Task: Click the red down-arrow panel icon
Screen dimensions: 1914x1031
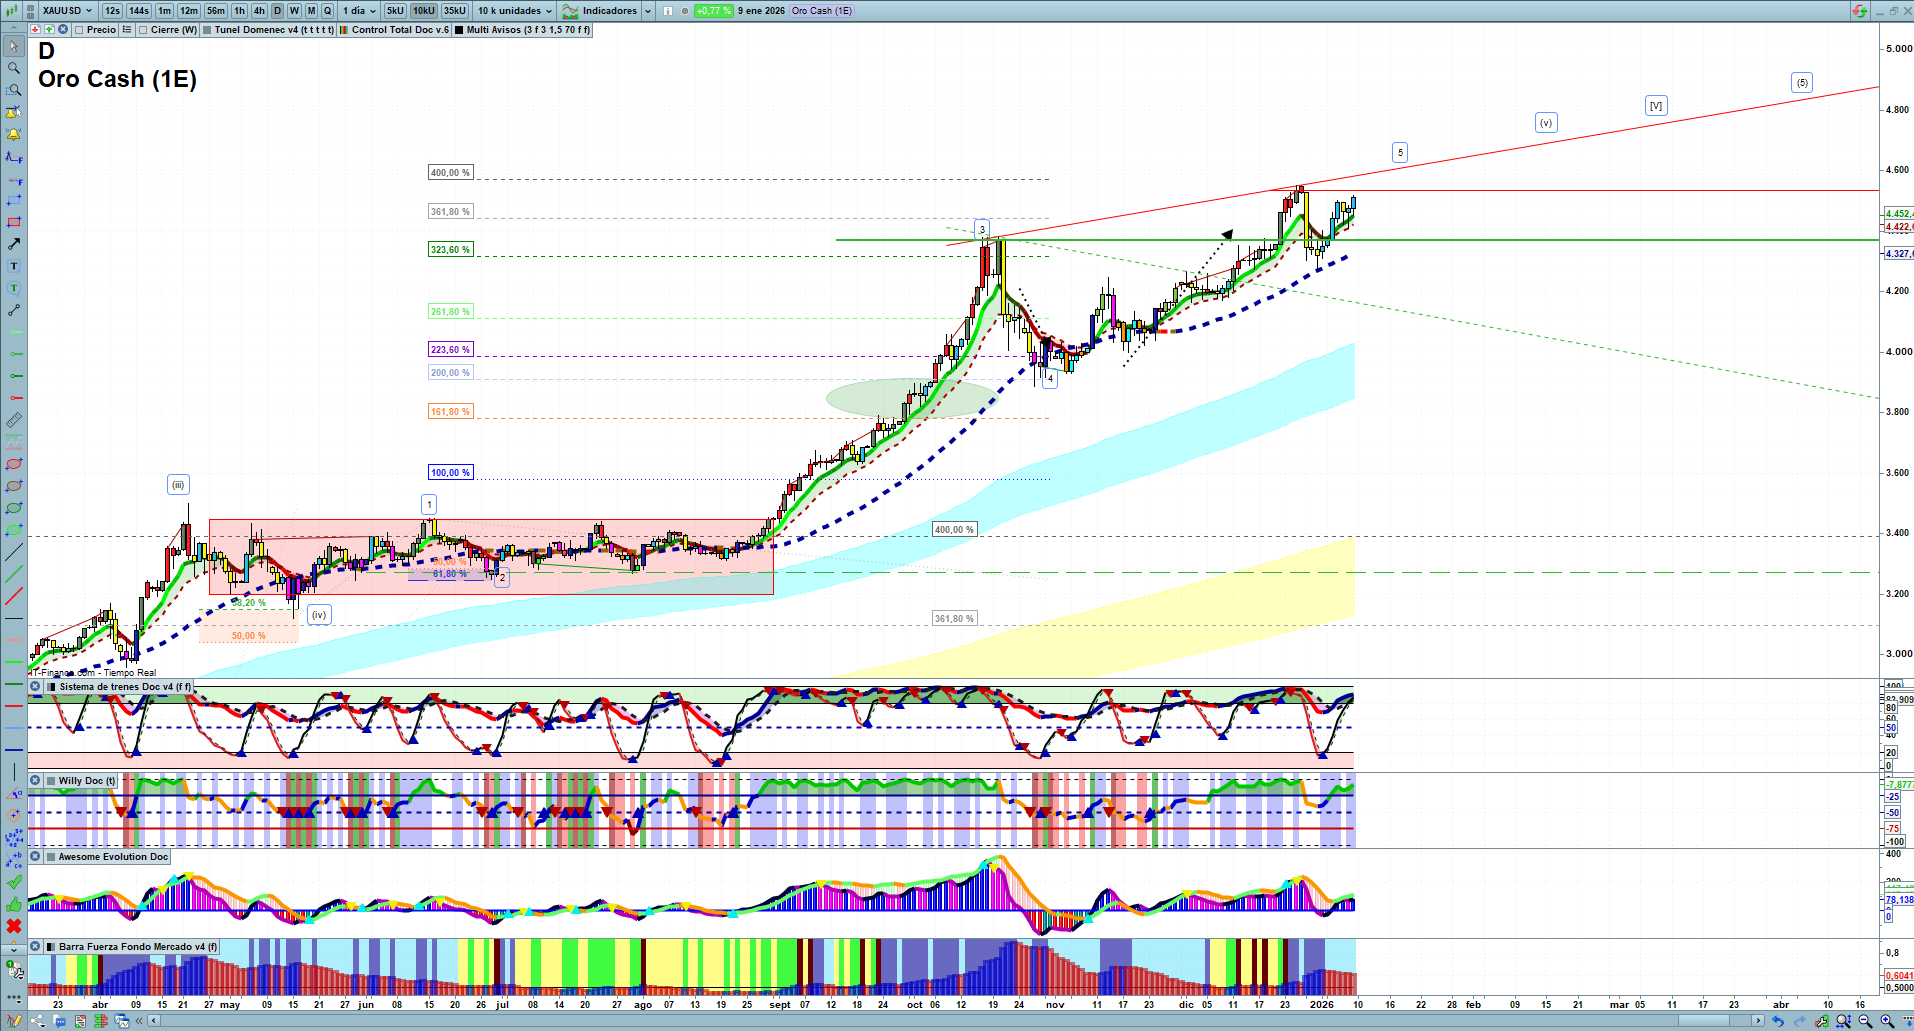Action: pyautogui.click(x=35, y=30)
